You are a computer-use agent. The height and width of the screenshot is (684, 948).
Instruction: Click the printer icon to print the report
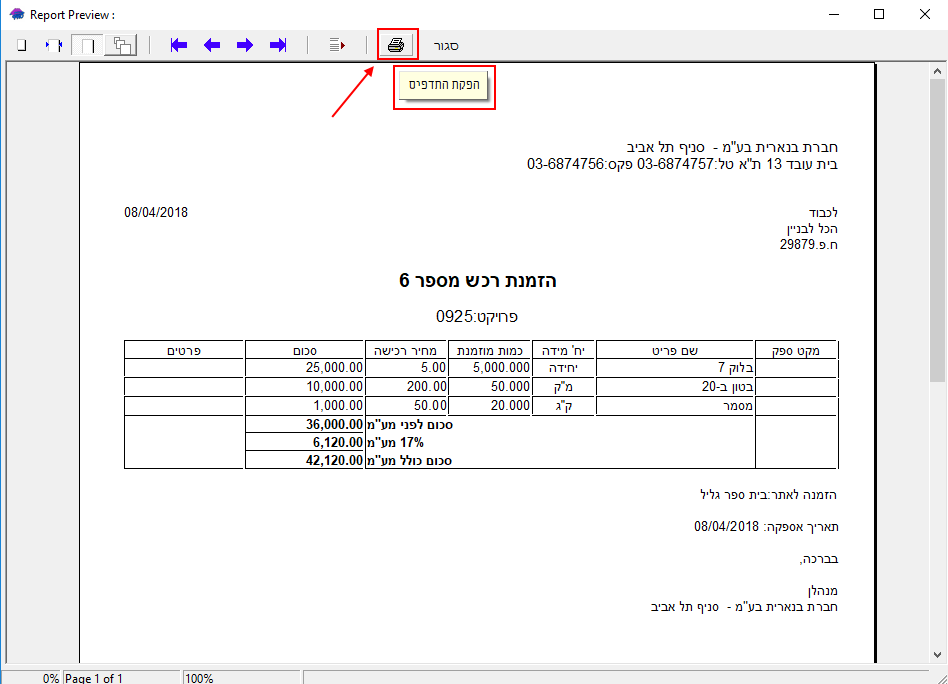coord(397,45)
